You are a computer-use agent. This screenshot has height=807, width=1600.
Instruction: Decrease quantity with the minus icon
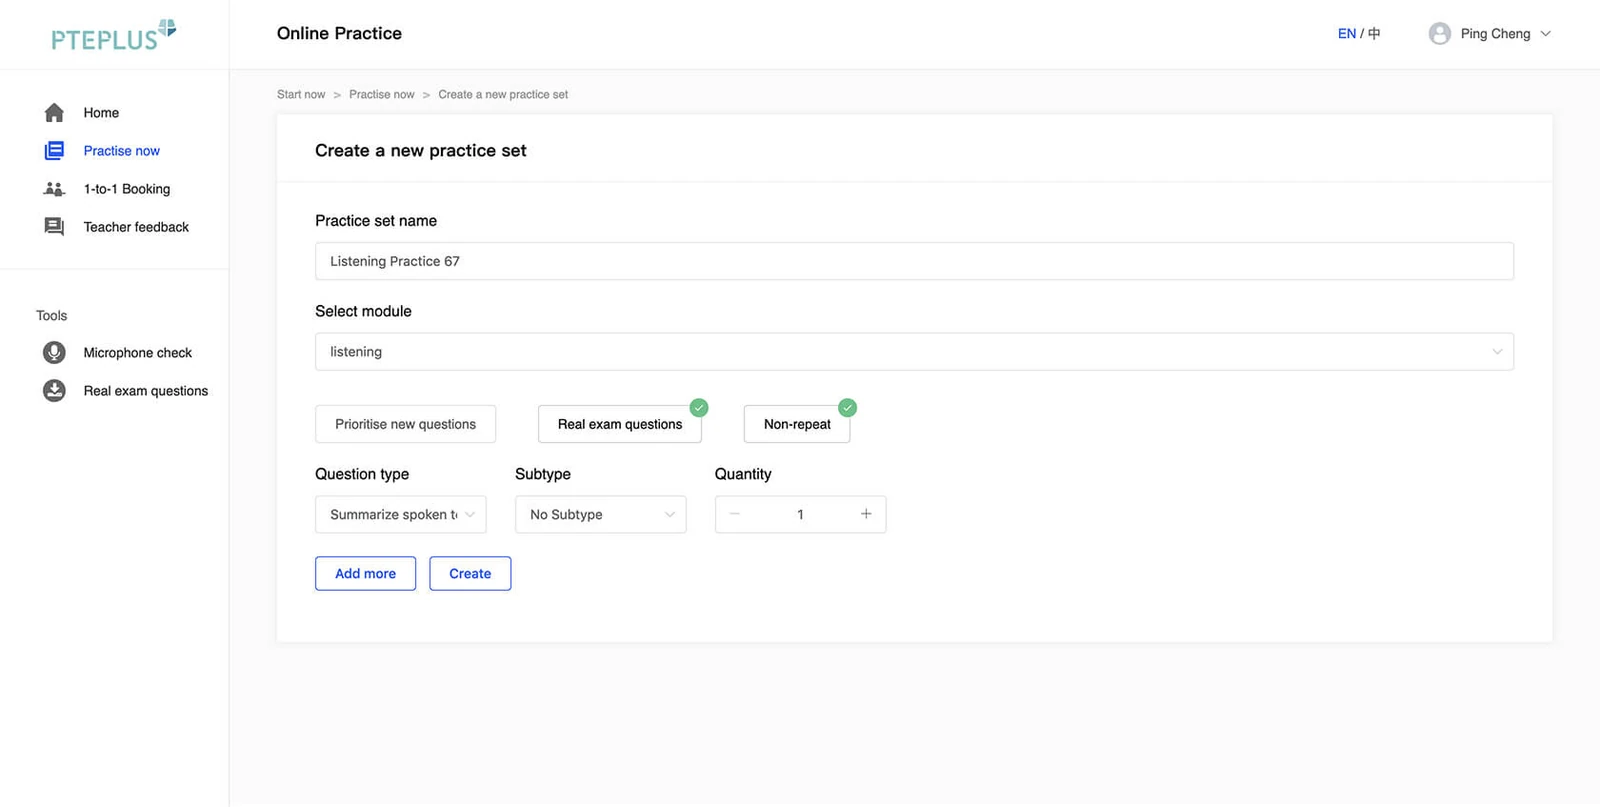point(734,514)
